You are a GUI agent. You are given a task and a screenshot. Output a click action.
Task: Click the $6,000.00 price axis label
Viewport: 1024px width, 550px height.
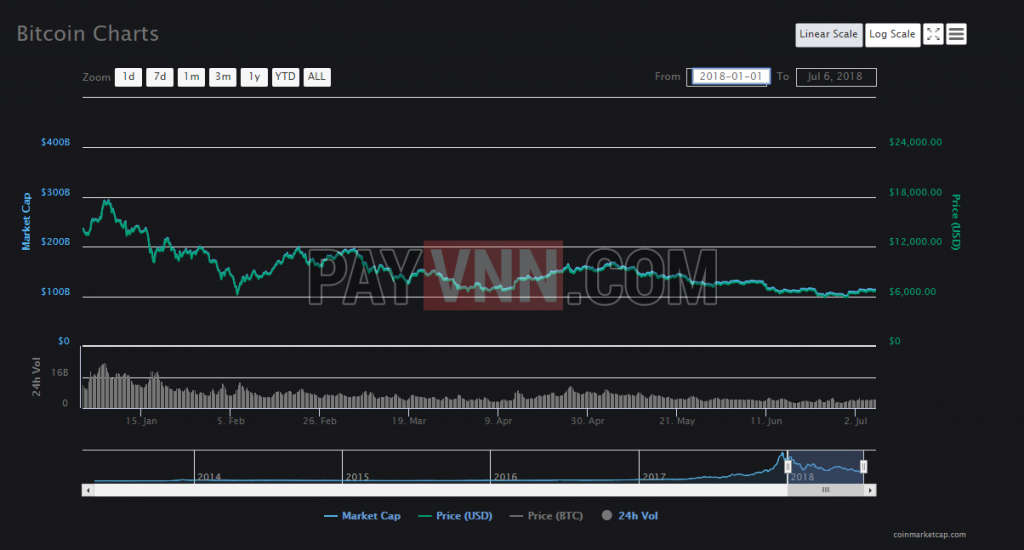pos(912,292)
